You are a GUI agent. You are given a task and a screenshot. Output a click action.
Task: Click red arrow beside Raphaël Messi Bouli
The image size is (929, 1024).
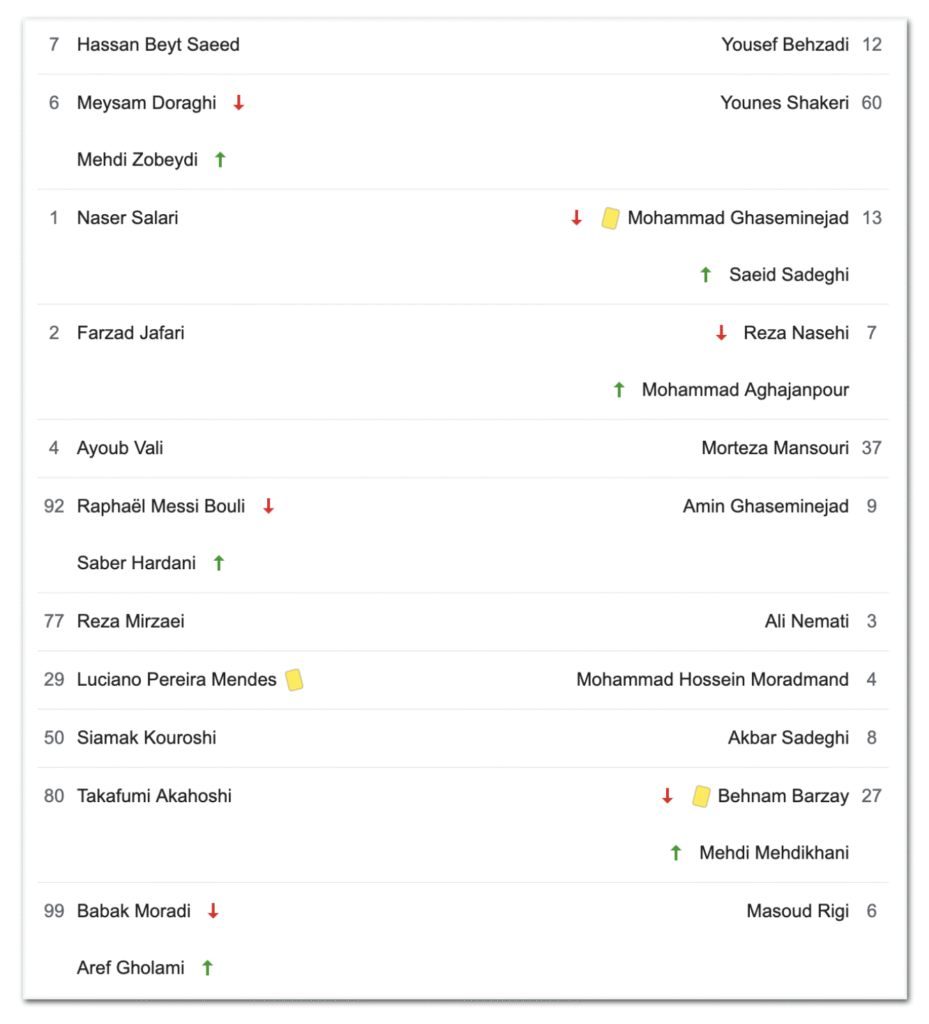[x=268, y=506]
